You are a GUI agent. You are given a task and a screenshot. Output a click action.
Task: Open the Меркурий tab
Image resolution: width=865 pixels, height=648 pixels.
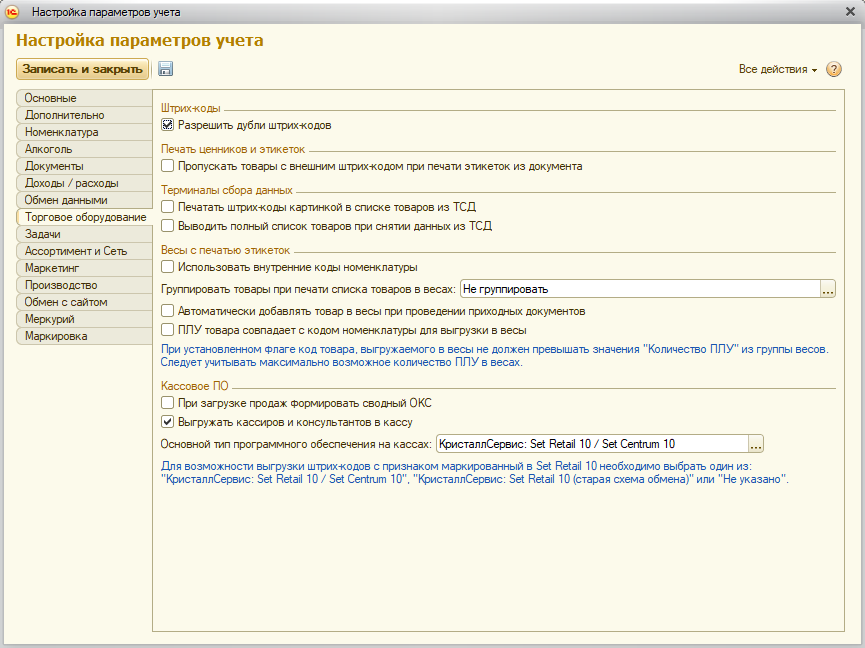pos(84,319)
